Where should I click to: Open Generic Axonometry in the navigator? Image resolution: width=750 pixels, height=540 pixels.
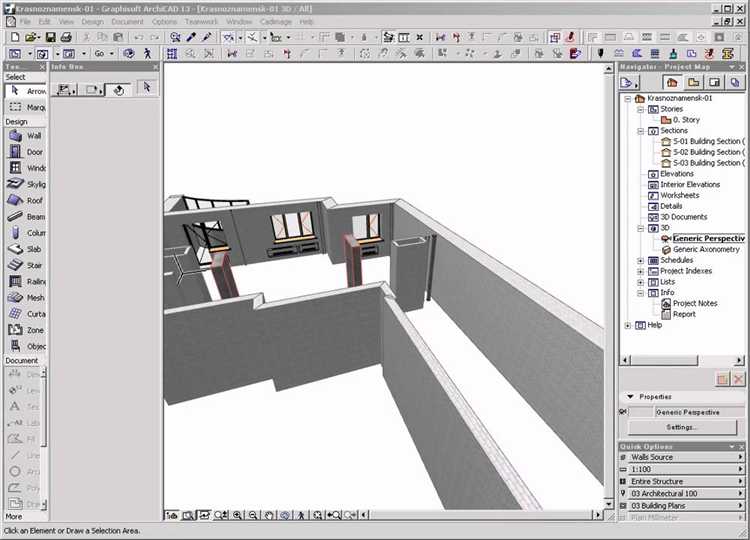point(706,249)
